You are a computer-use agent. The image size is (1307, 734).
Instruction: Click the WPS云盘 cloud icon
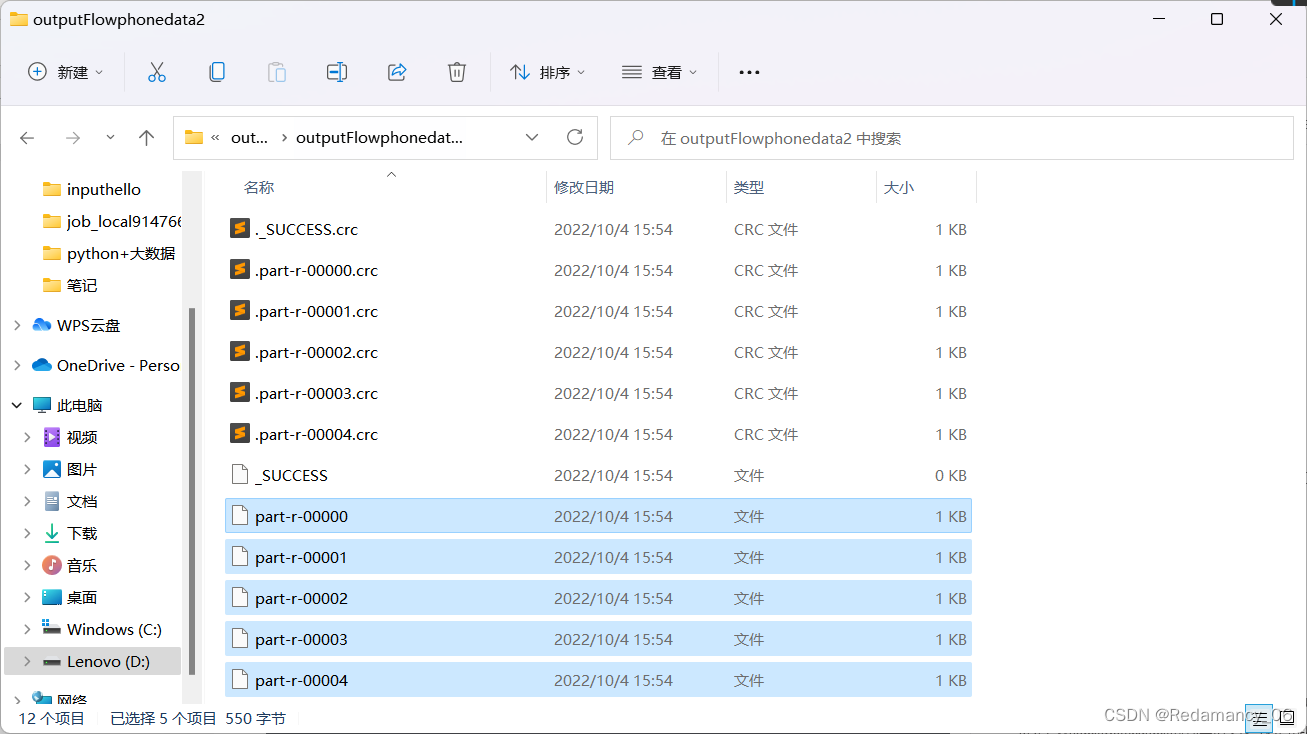(x=42, y=325)
